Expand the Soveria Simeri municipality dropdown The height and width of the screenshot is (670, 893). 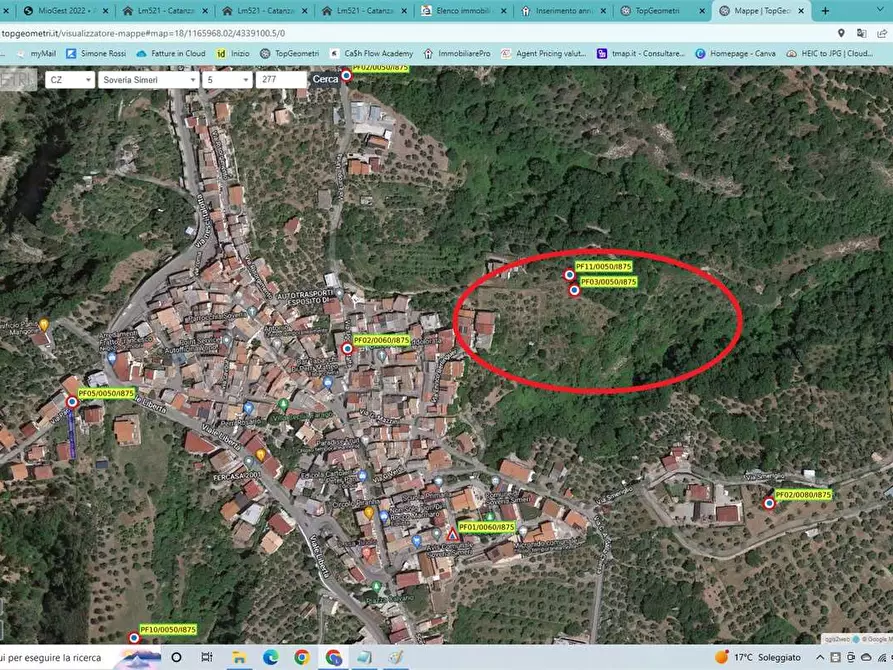click(148, 80)
